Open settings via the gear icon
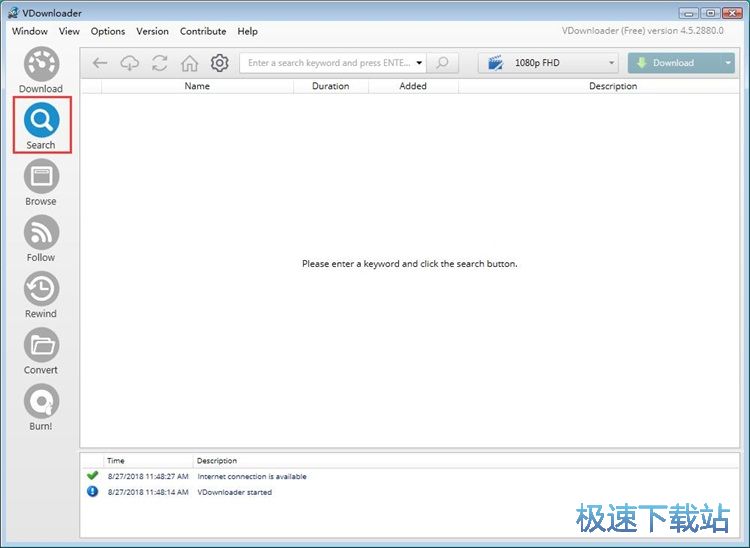750x548 pixels. tap(220, 63)
